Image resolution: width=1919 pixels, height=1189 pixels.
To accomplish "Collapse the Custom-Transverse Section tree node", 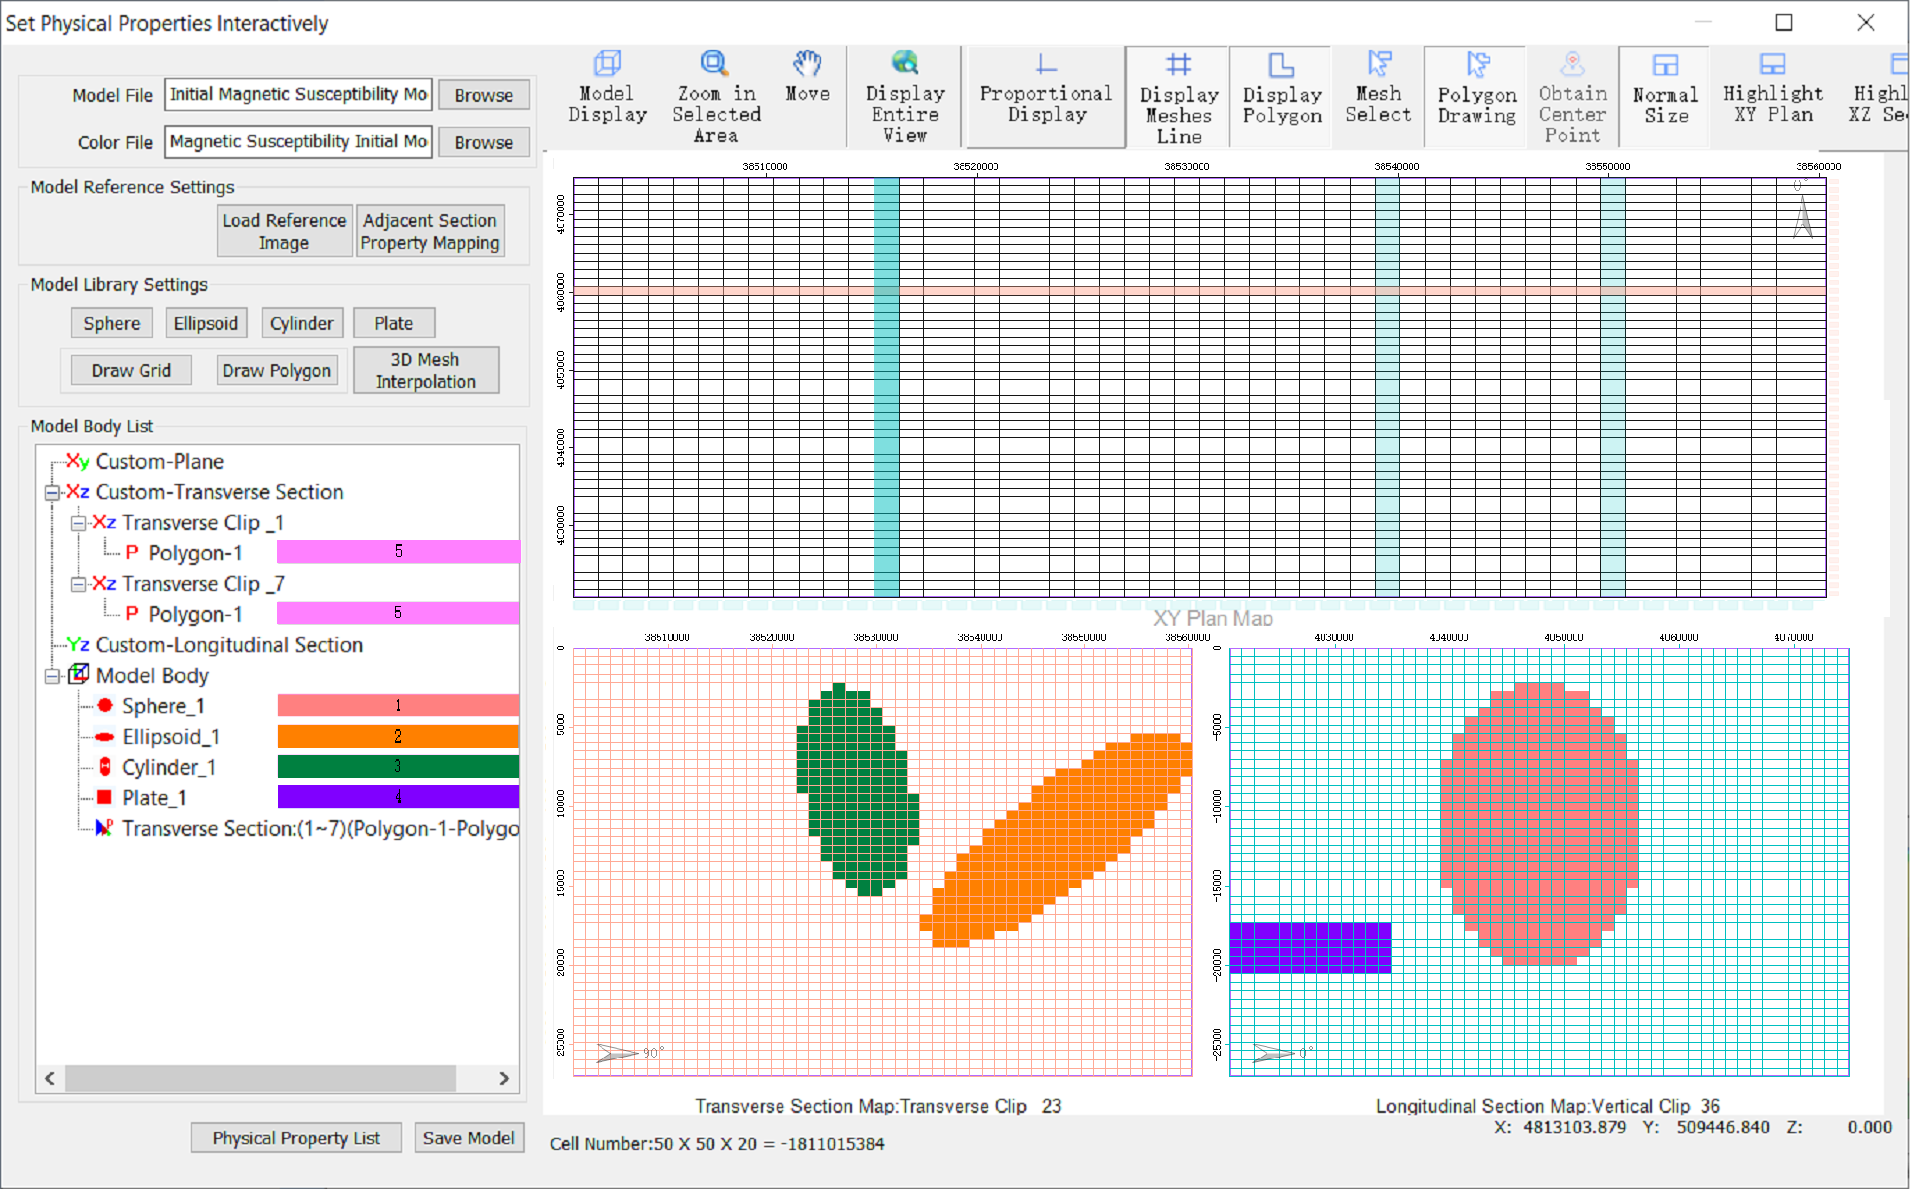I will [x=52, y=492].
